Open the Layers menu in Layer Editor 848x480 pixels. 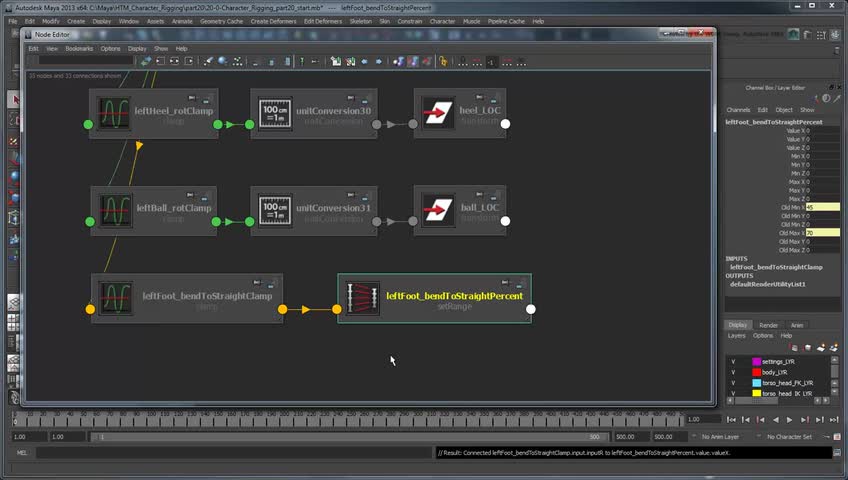[x=736, y=336]
